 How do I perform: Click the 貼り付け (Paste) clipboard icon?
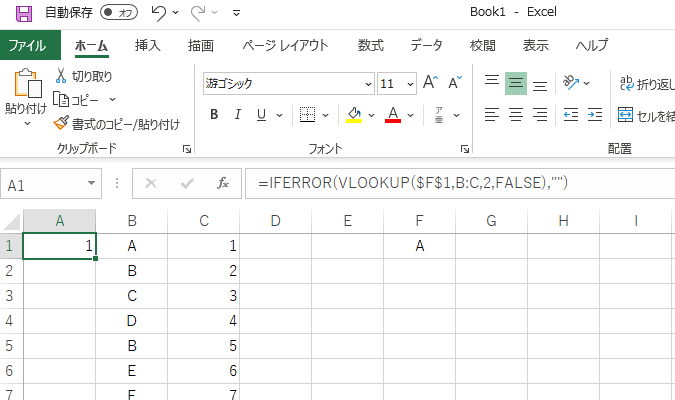tap(28, 83)
